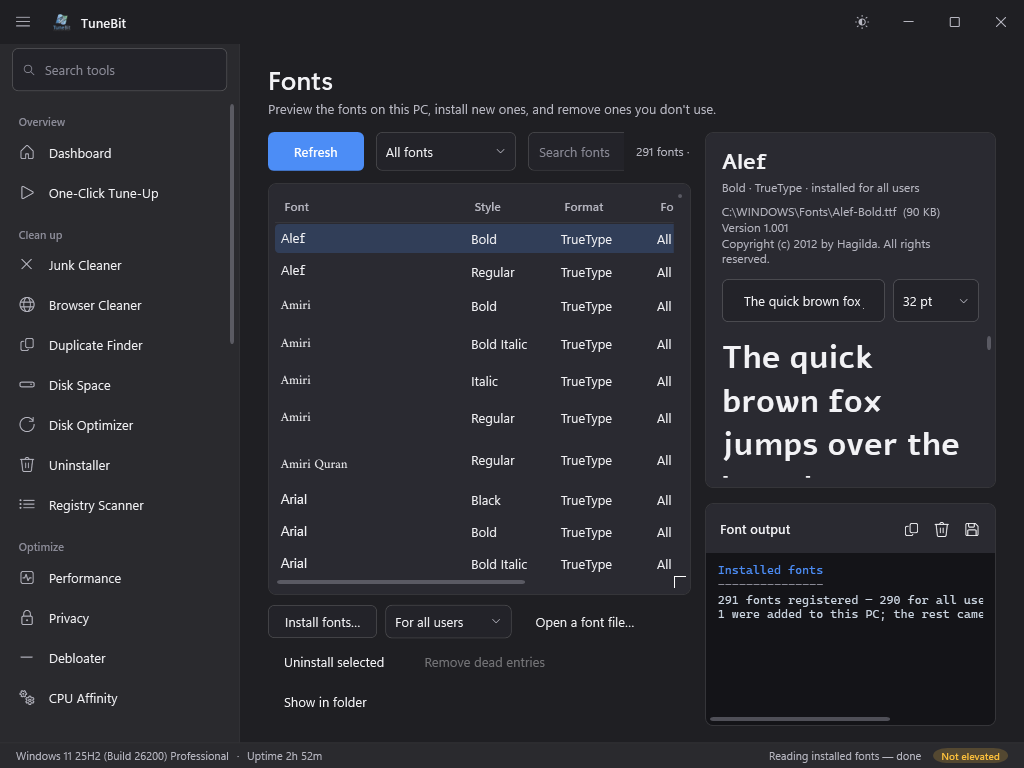Open the hamburger navigation menu
This screenshot has height=768, width=1024.
[x=23, y=22]
